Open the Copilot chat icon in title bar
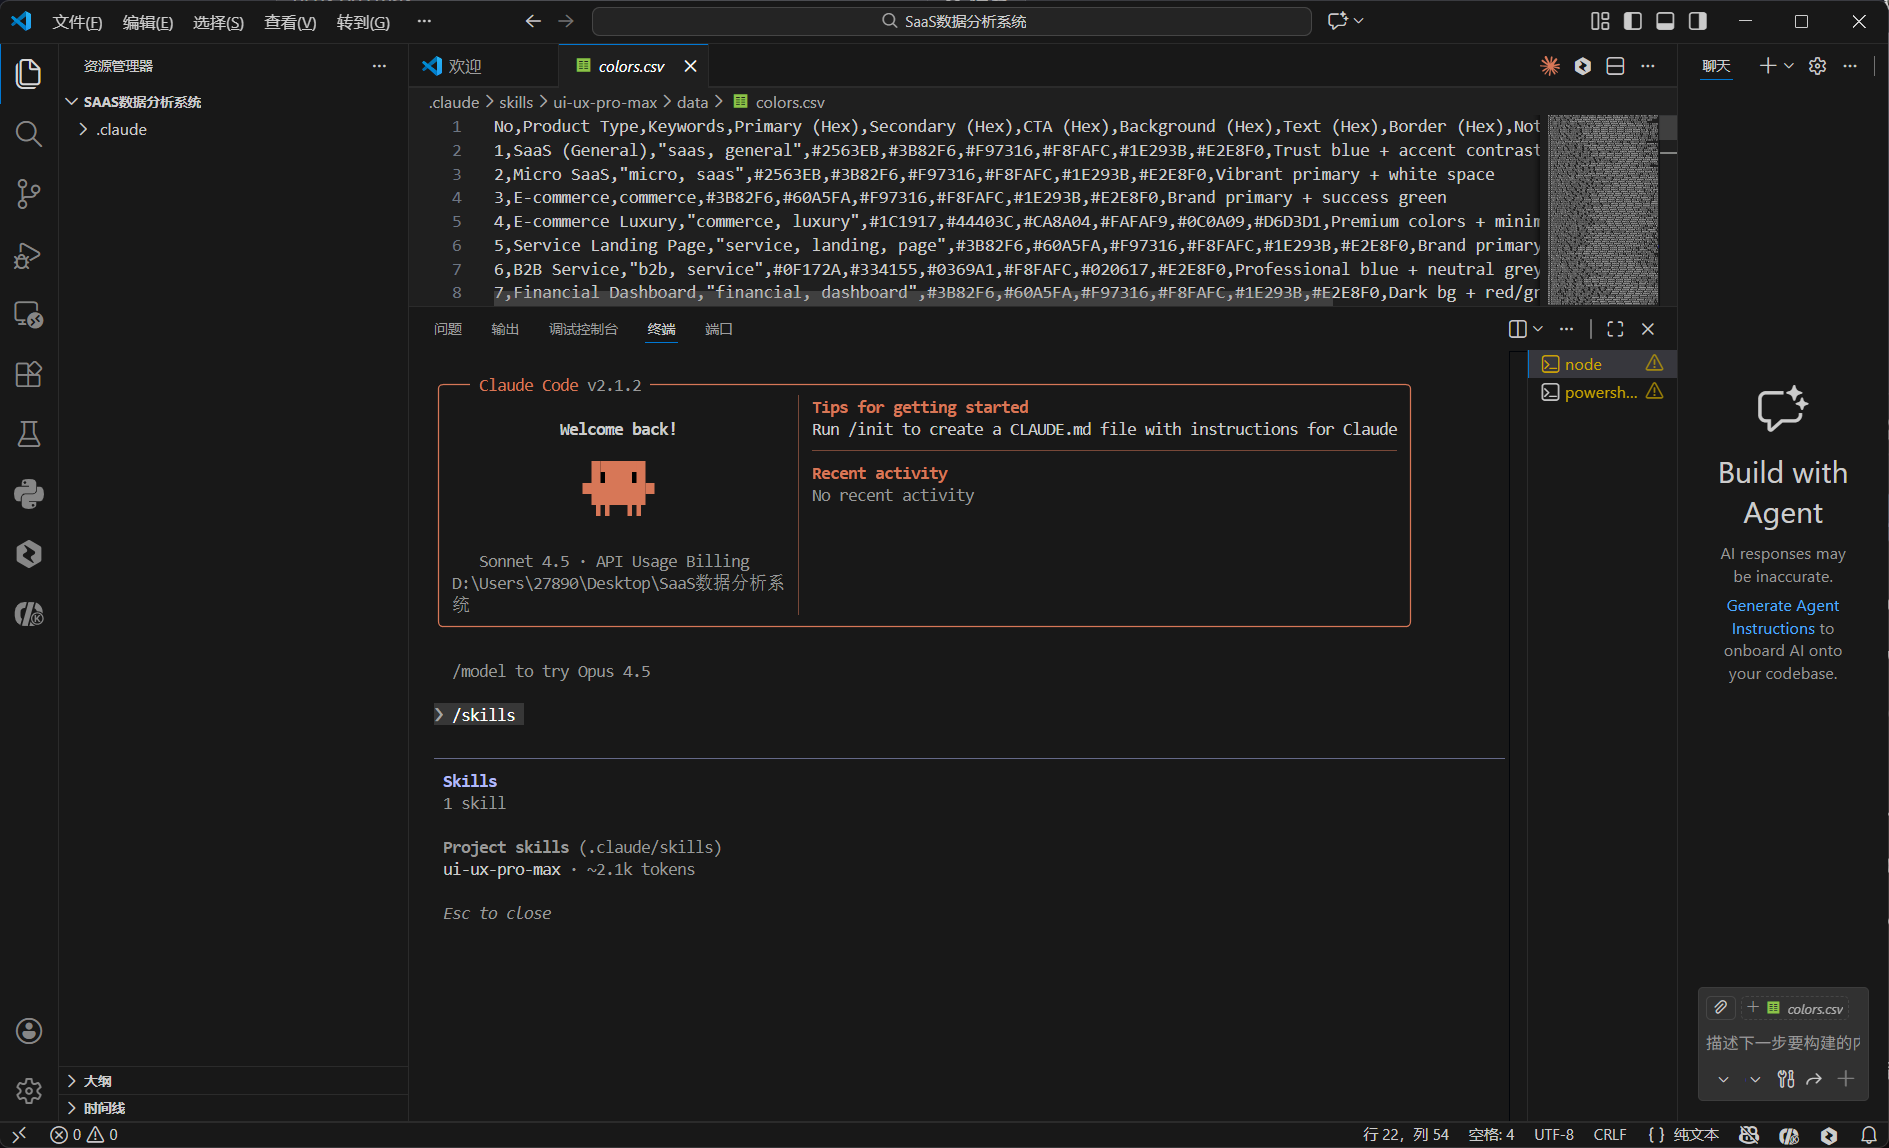This screenshot has width=1889, height=1148. (x=1337, y=21)
